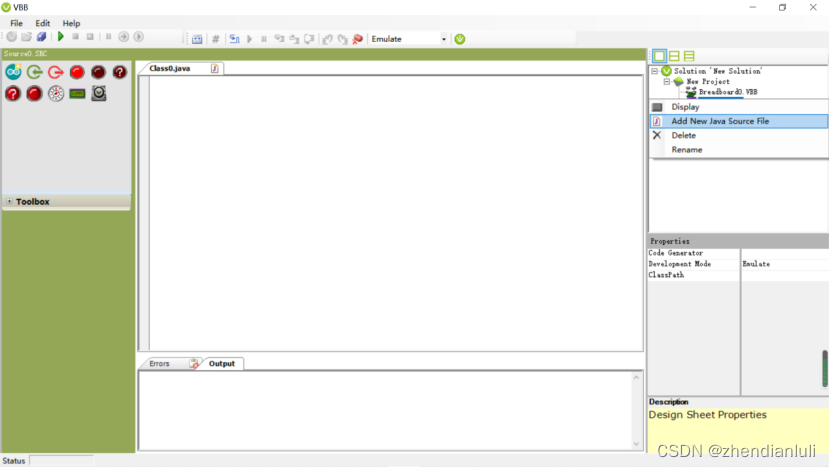This screenshot has width=830, height=467.
Task: Open the Emulate mode dropdown
Action: point(444,39)
